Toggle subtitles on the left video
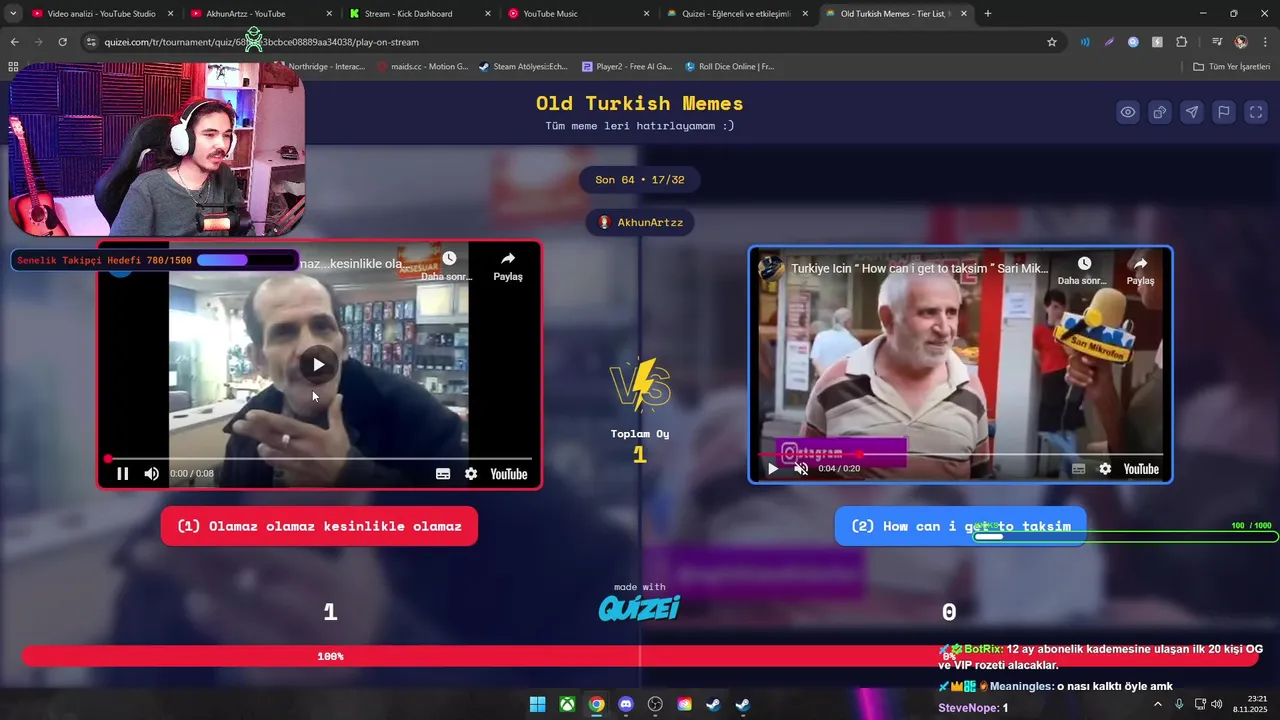 click(x=443, y=474)
